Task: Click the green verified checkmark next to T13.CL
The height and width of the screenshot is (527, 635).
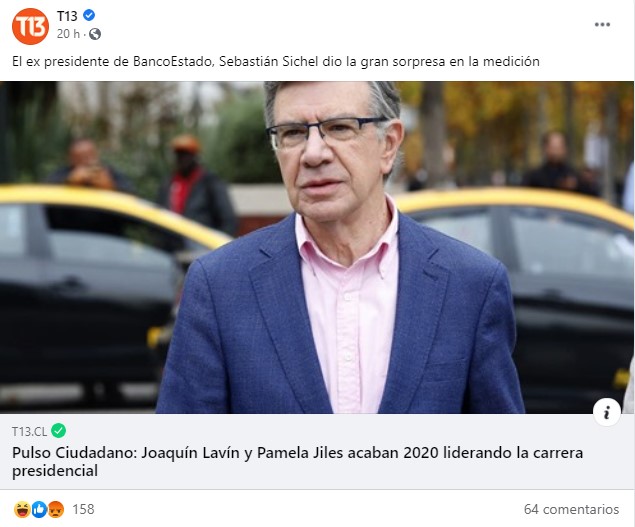Action: pyautogui.click(x=59, y=431)
